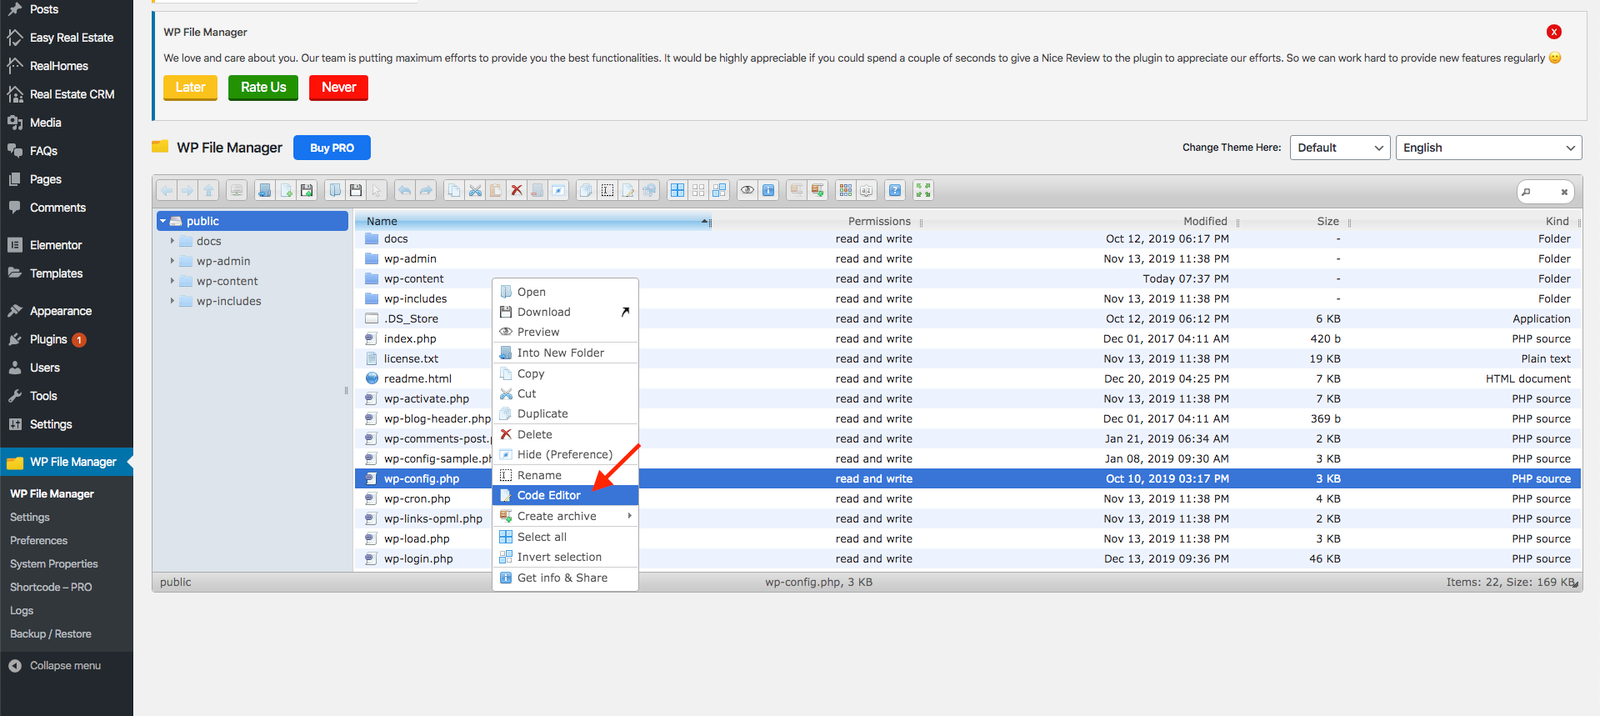Click the Upload files toolbar icon
The width and height of the screenshot is (1600, 716).
coord(307,190)
